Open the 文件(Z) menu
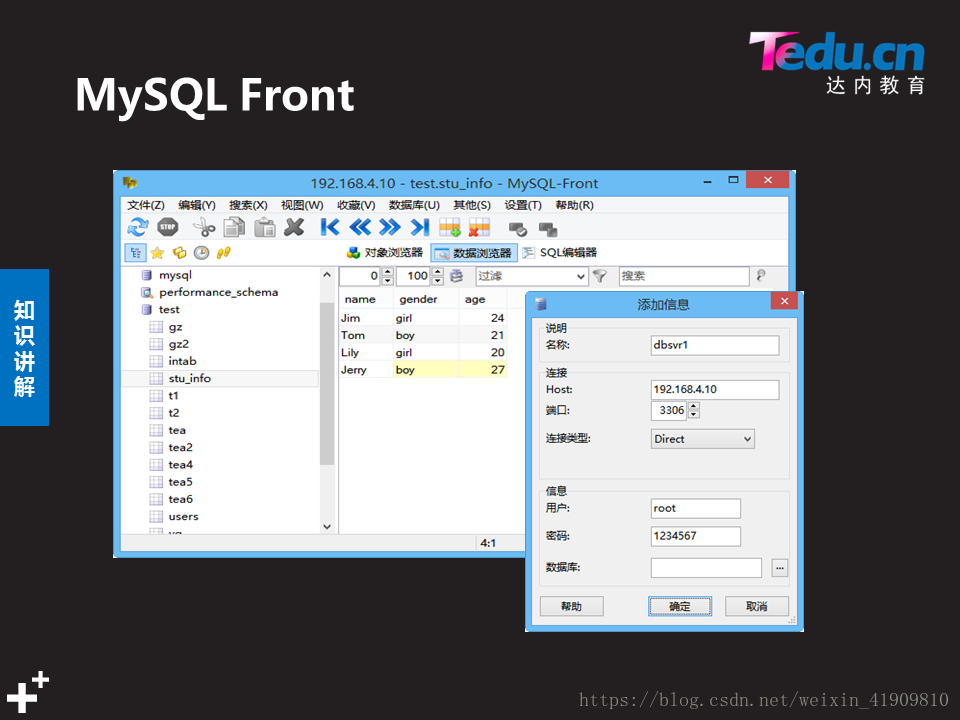This screenshot has height=720, width=960. pyautogui.click(x=146, y=205)
